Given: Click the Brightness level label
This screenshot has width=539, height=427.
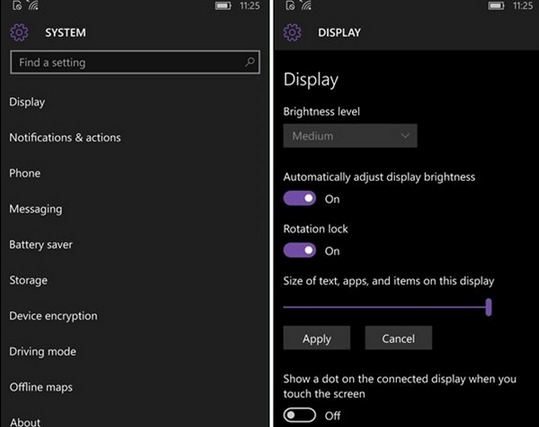Looking at the screenshot, I should [x=321, y=111].
